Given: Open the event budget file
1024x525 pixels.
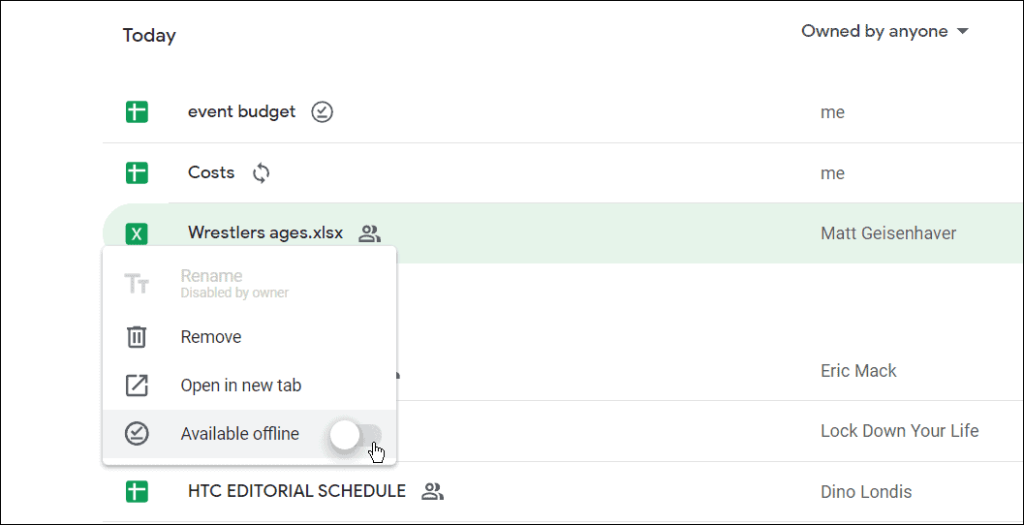Looking at the screenshot, I should point(242,112).
